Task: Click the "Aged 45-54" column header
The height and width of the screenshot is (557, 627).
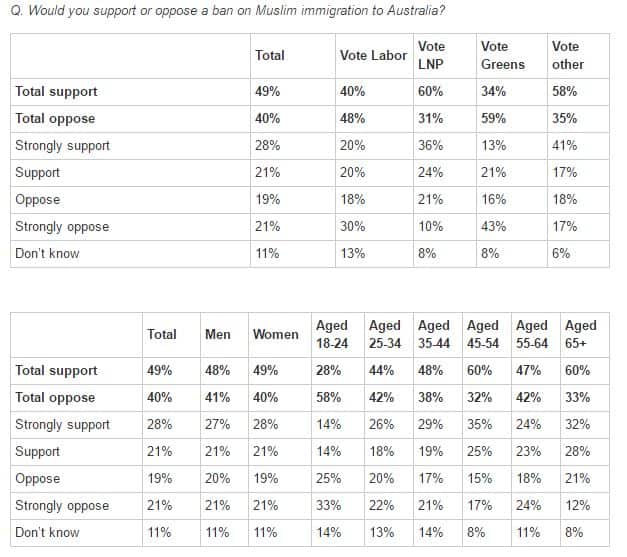Action: point(483,334)
